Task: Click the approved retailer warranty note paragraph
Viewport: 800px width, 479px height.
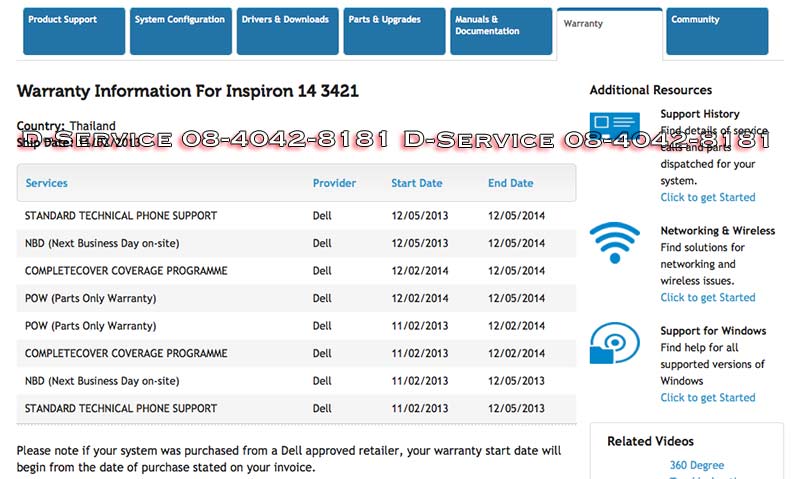Action: tap(289, 459)
